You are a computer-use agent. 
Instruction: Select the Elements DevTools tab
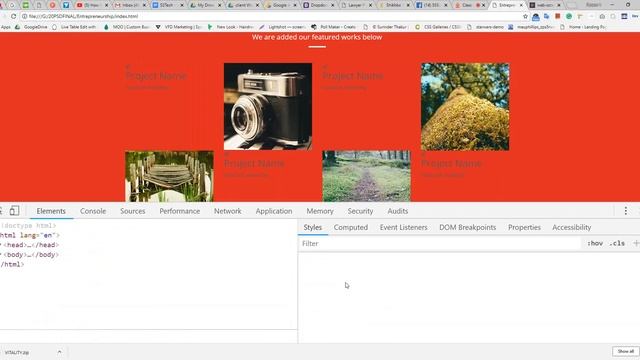tap(51, 211)
